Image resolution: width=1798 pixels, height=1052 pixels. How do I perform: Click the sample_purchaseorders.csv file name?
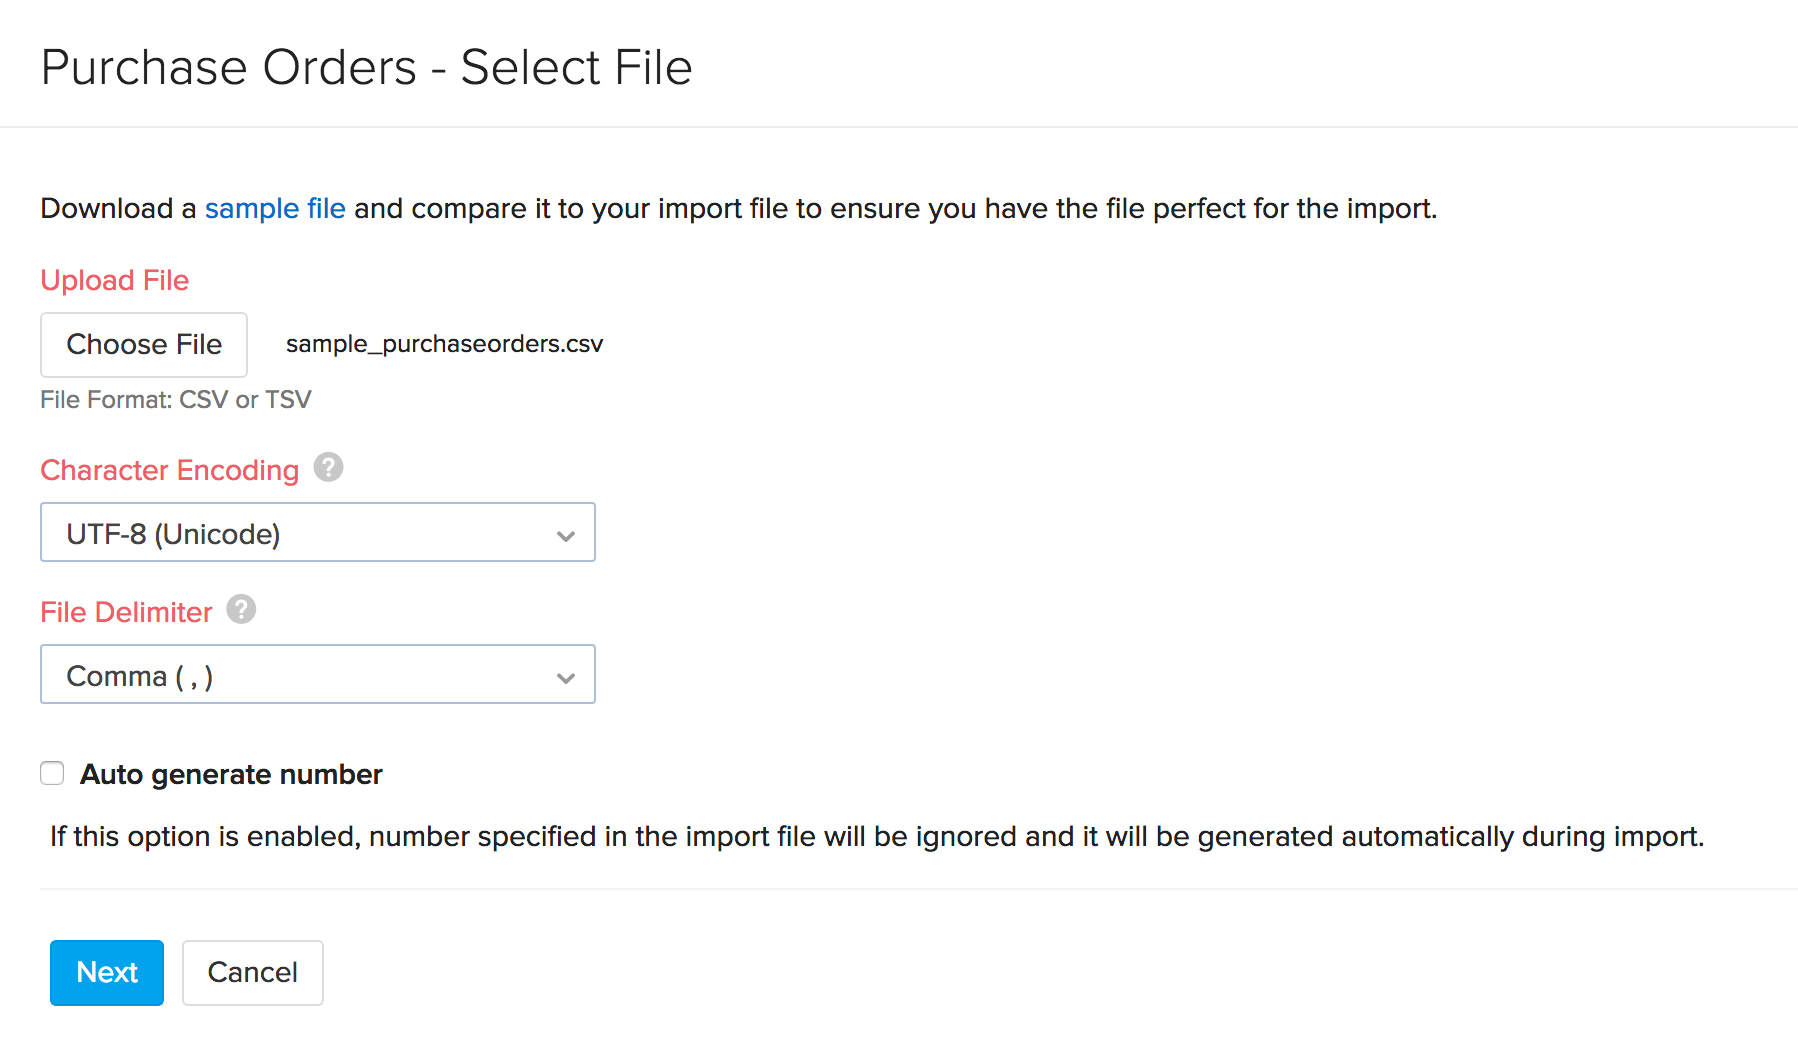444,344
